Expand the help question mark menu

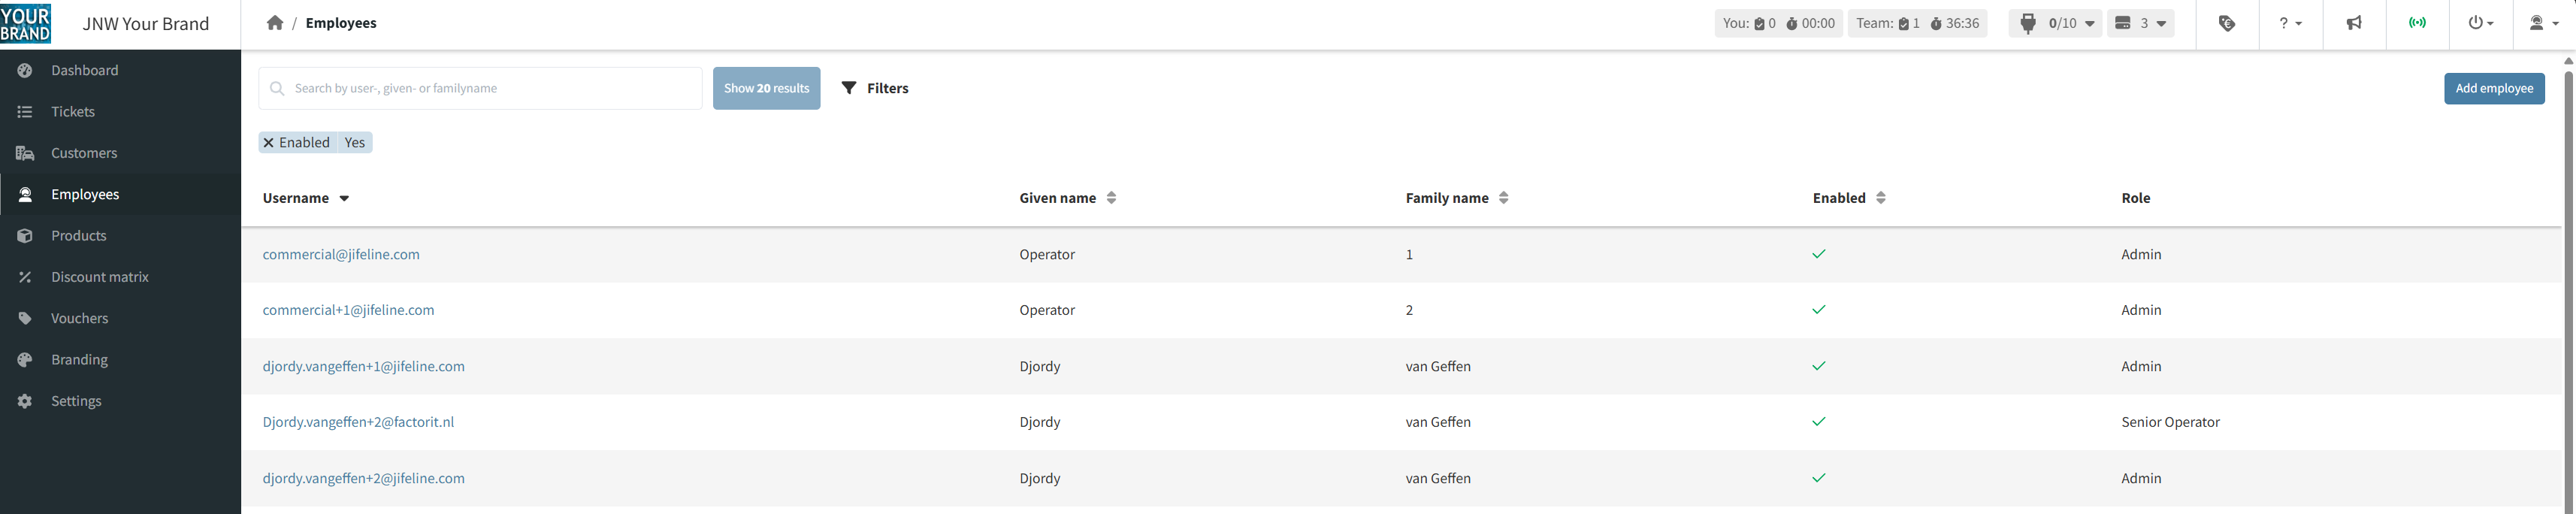pos(2290,23)
